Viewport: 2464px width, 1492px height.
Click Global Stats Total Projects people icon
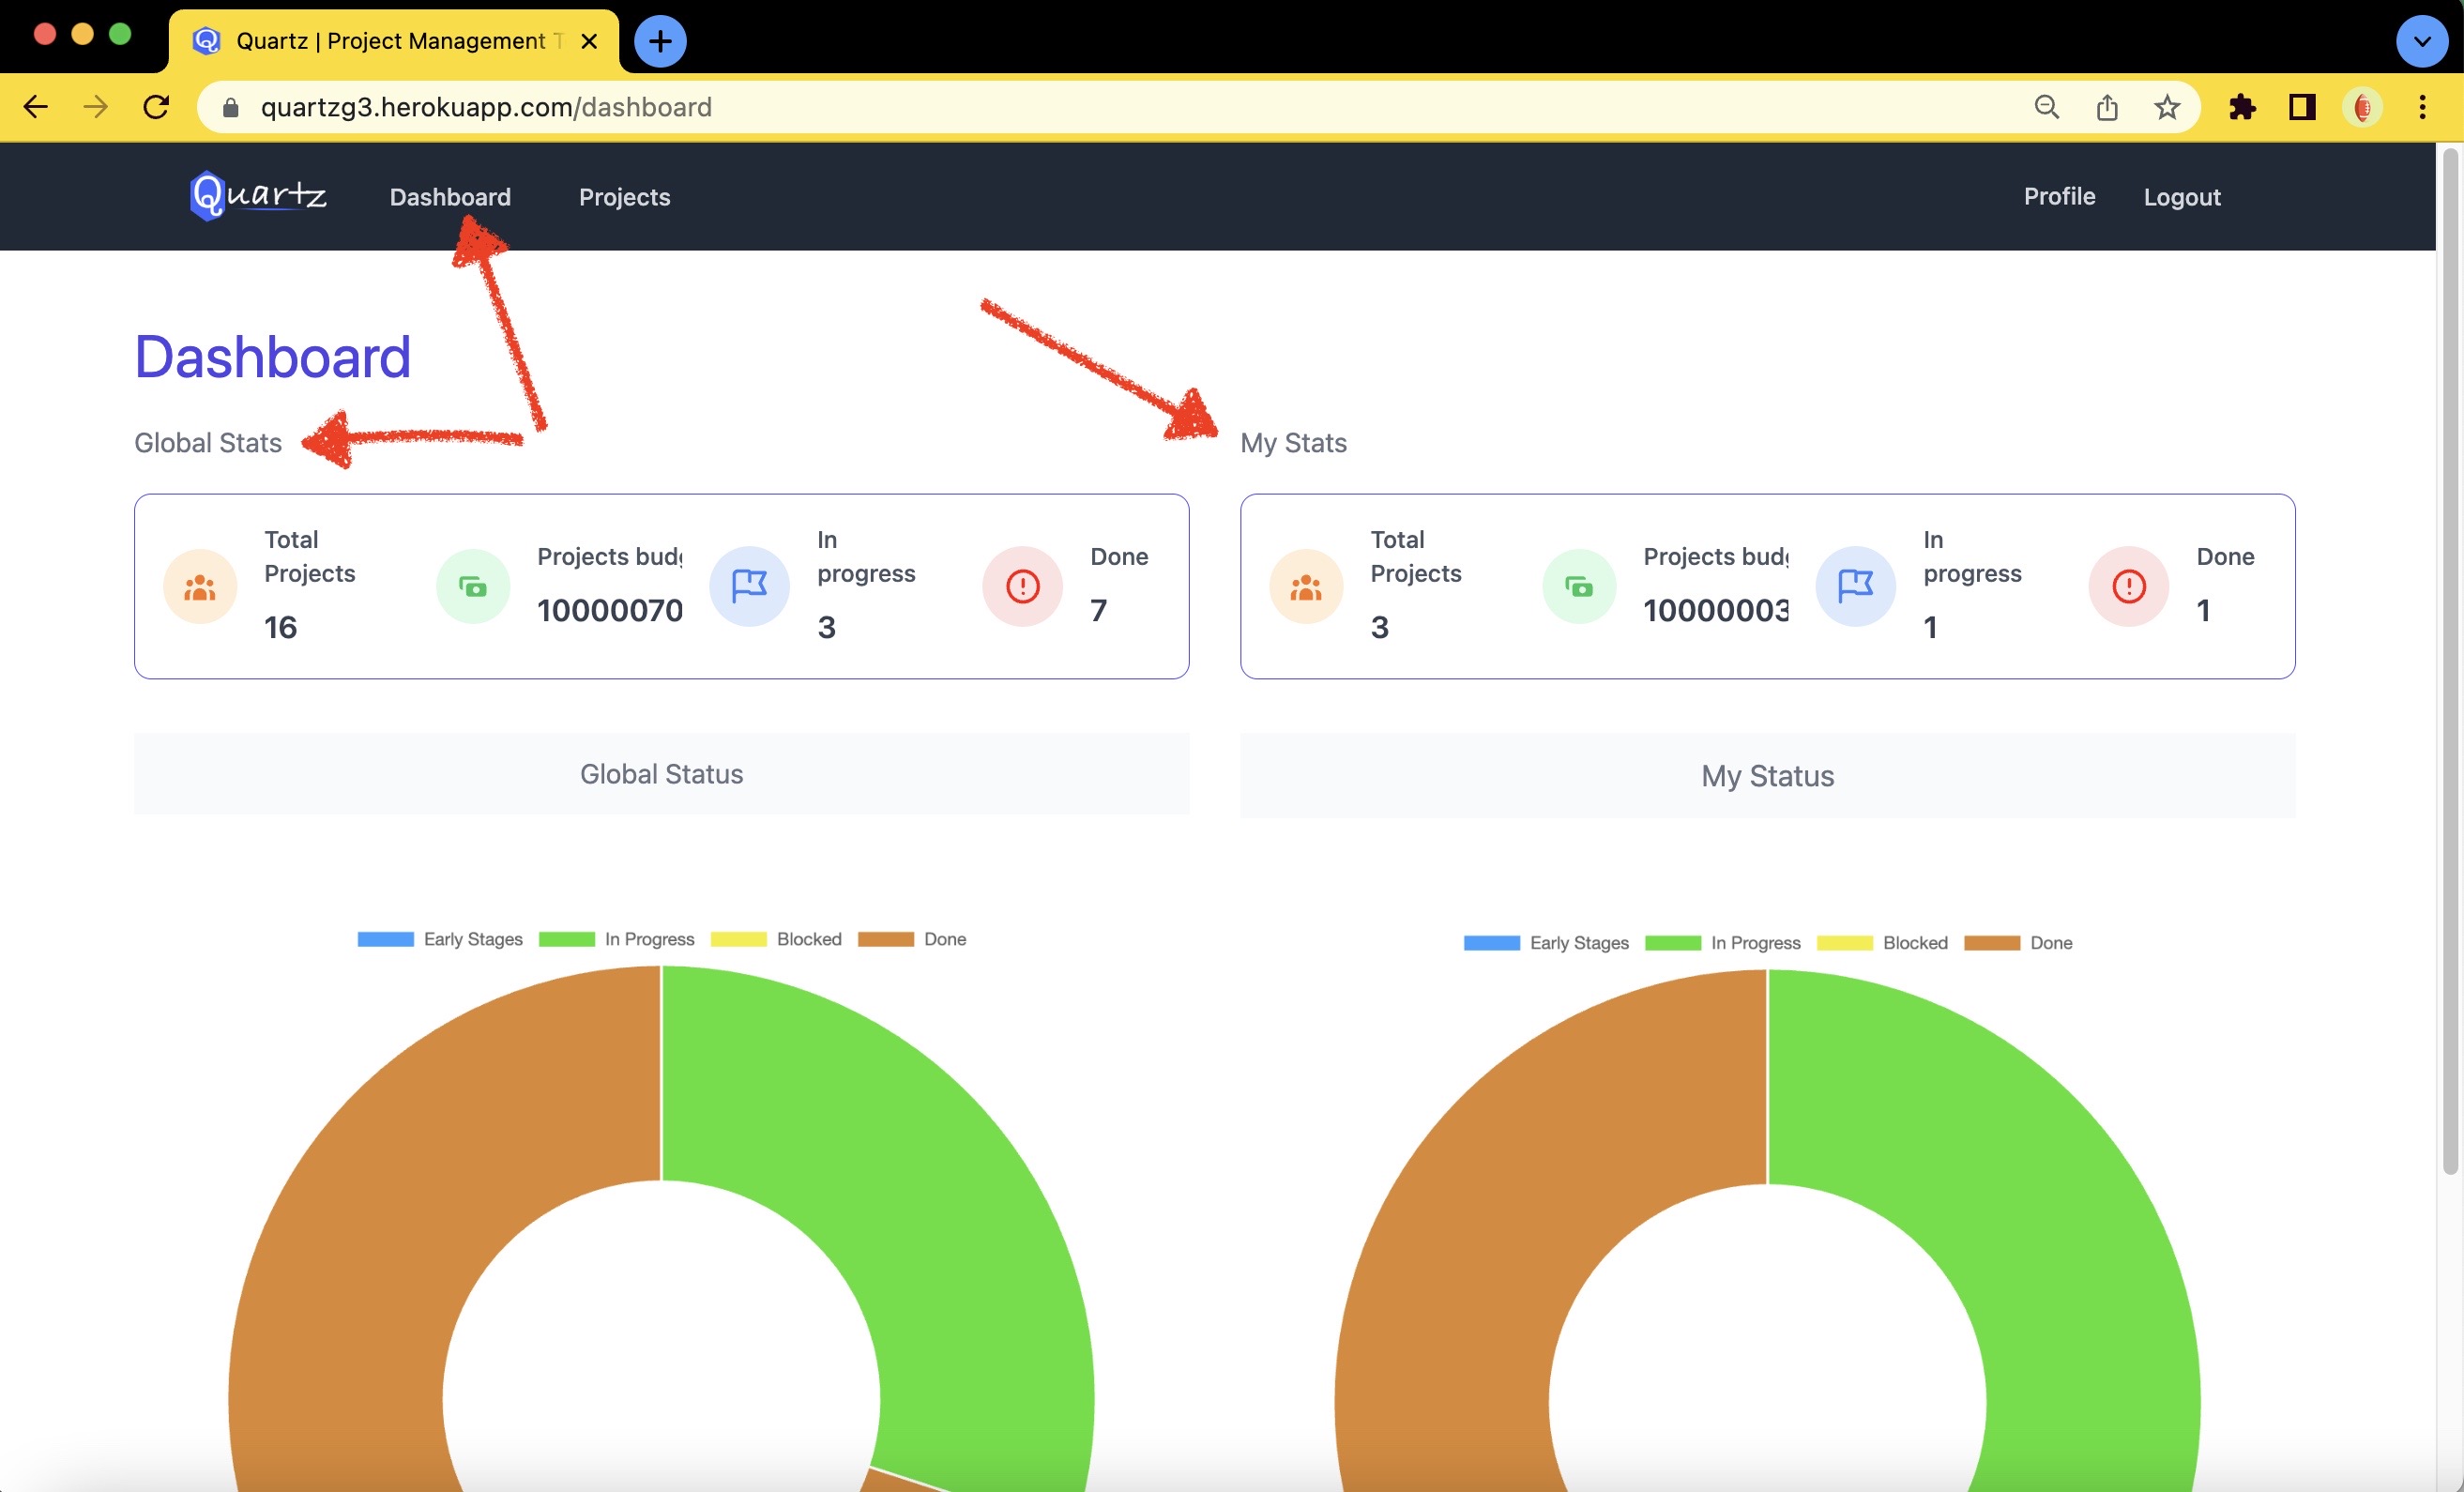200,587
